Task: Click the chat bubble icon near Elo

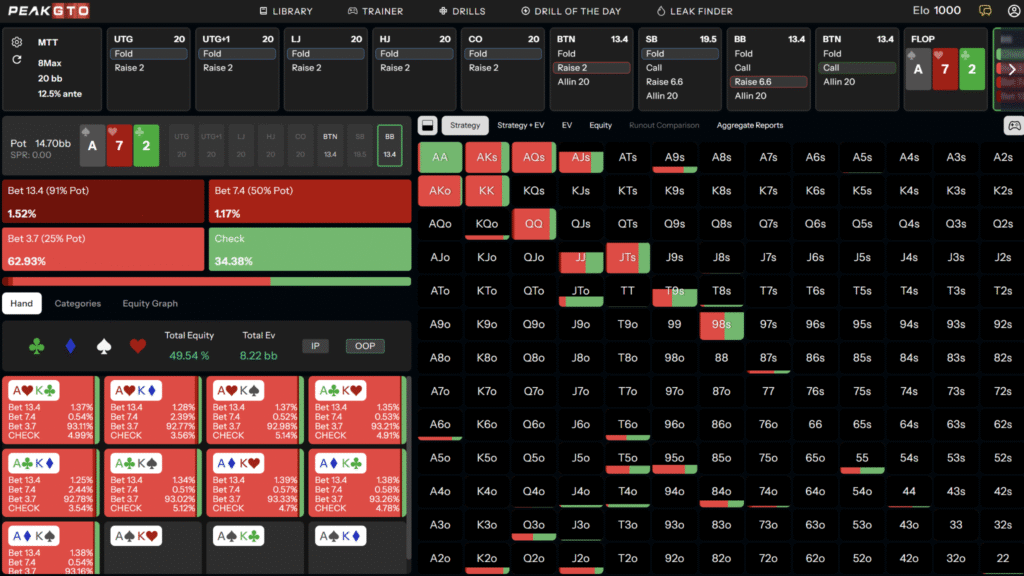Action: (985, 11)
